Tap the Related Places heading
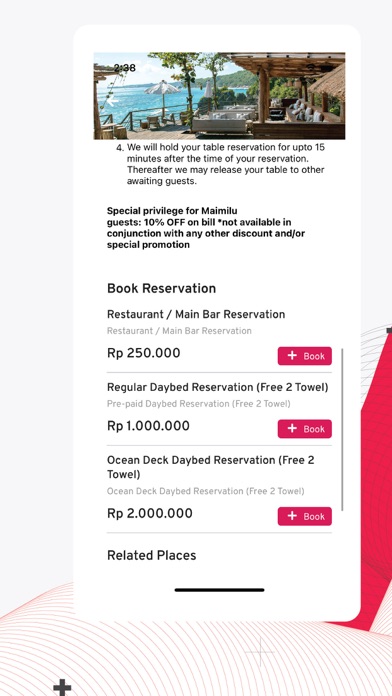Screen dimensions: 392x696 (x=151, y=555)
